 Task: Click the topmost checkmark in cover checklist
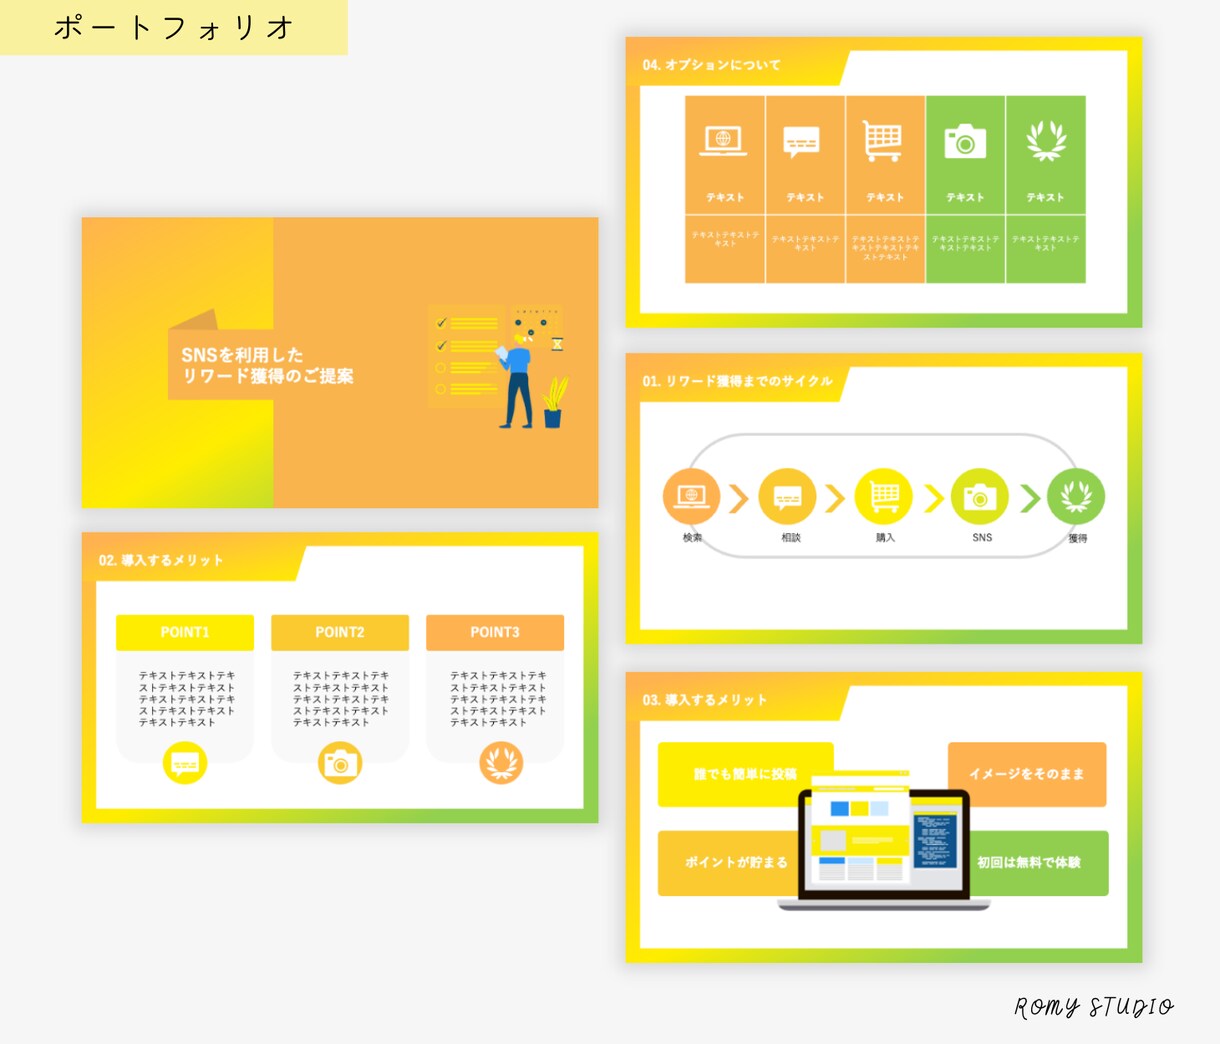[441, 323]
